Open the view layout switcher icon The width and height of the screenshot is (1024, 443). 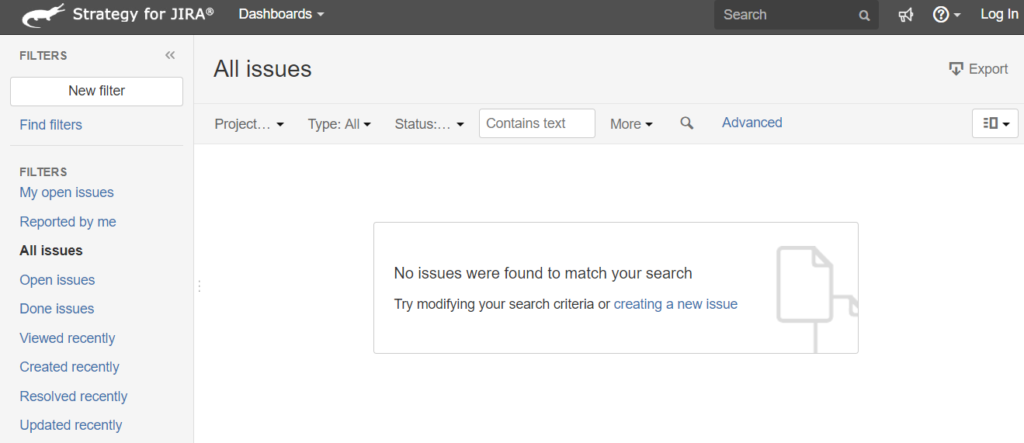[995, 123]
